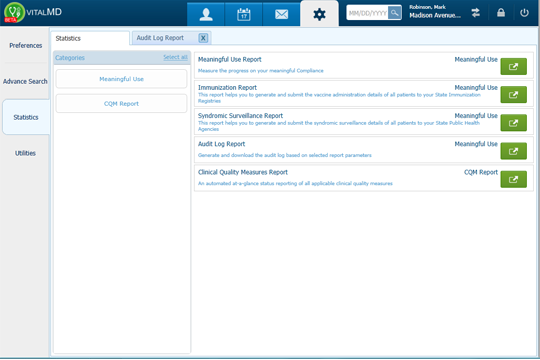Click 'Measure the progress on your meaningful Compliance' text

pyautogui.click(x=261, y=71)
